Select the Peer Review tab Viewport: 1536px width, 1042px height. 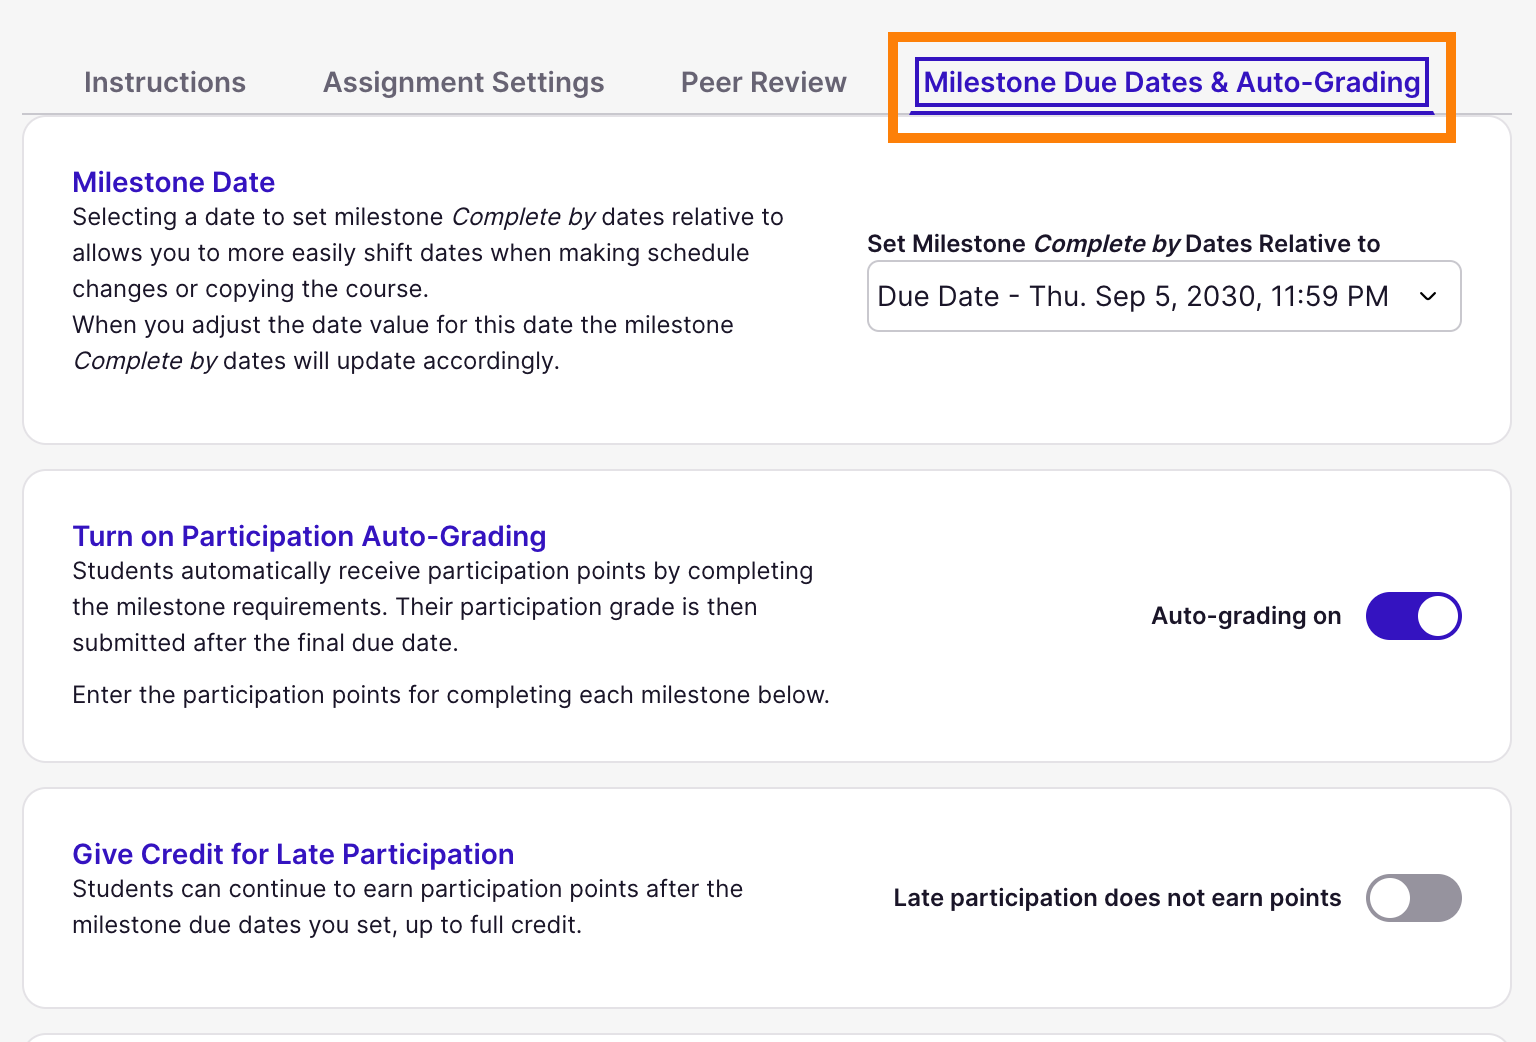coord(763,82)
